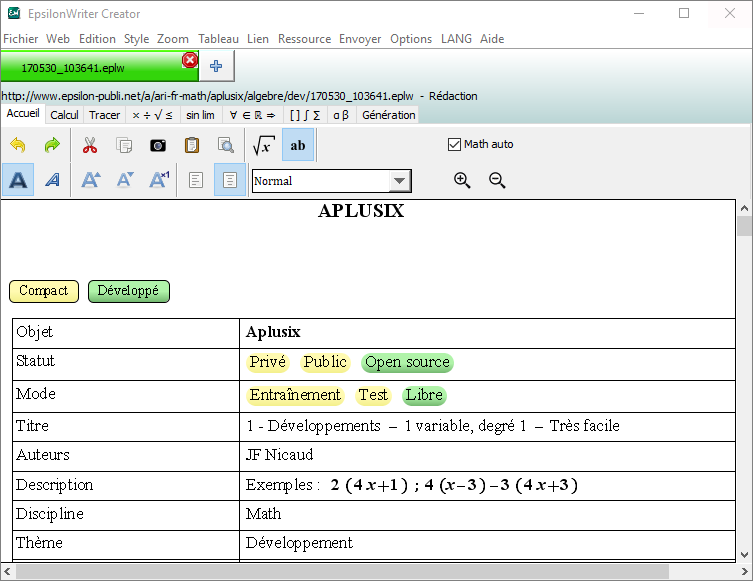Click the horizontal scrollbar right arrow
This screenshot has width=753, height=581.
click(x=745, y=572)
